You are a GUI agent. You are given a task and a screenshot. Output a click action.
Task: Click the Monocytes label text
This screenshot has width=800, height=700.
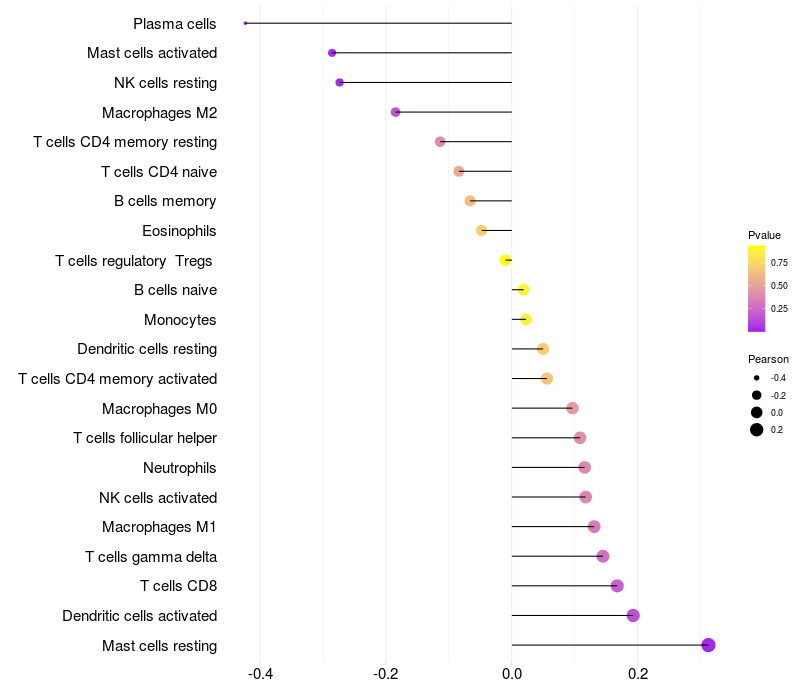(x=180, y=320)
